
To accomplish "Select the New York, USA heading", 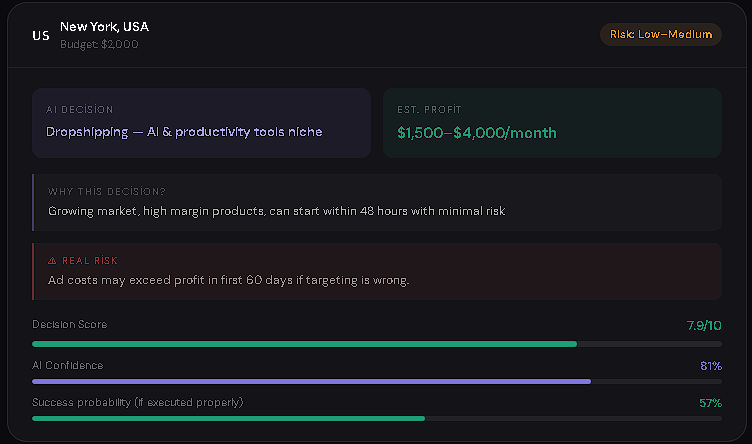I will tap(104, 26).
